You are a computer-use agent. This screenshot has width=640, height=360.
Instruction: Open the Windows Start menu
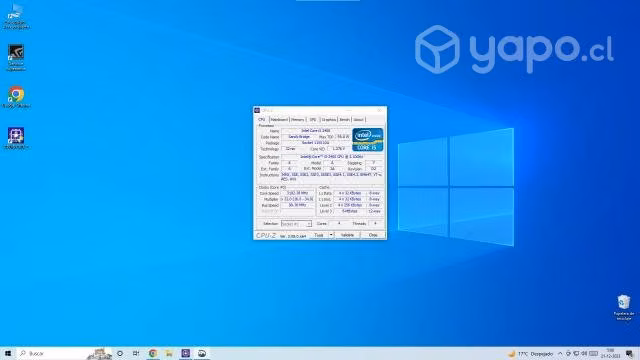coord(8,353)
